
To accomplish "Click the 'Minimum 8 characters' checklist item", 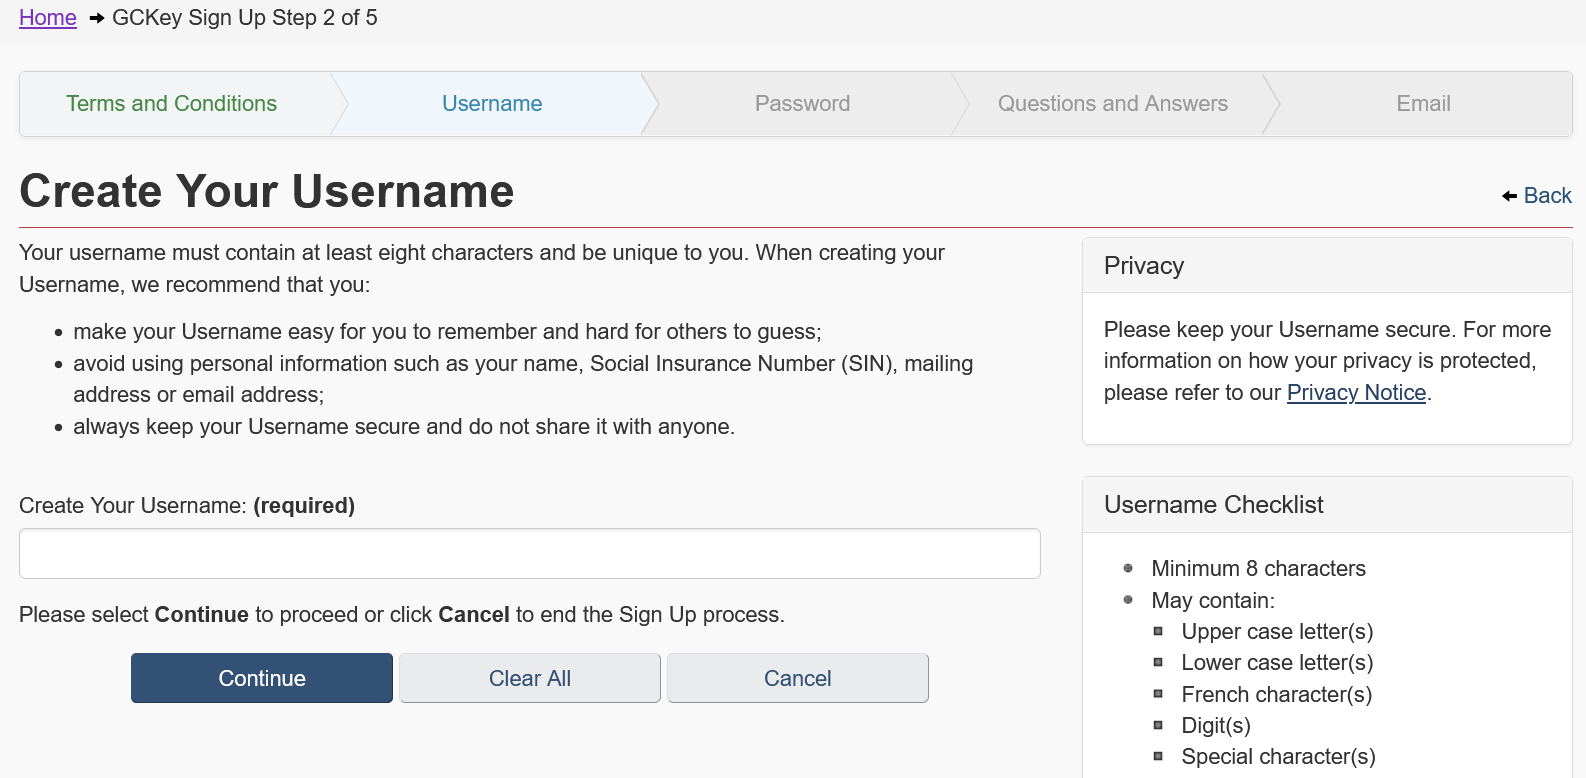I will (x=1258, y=569).
